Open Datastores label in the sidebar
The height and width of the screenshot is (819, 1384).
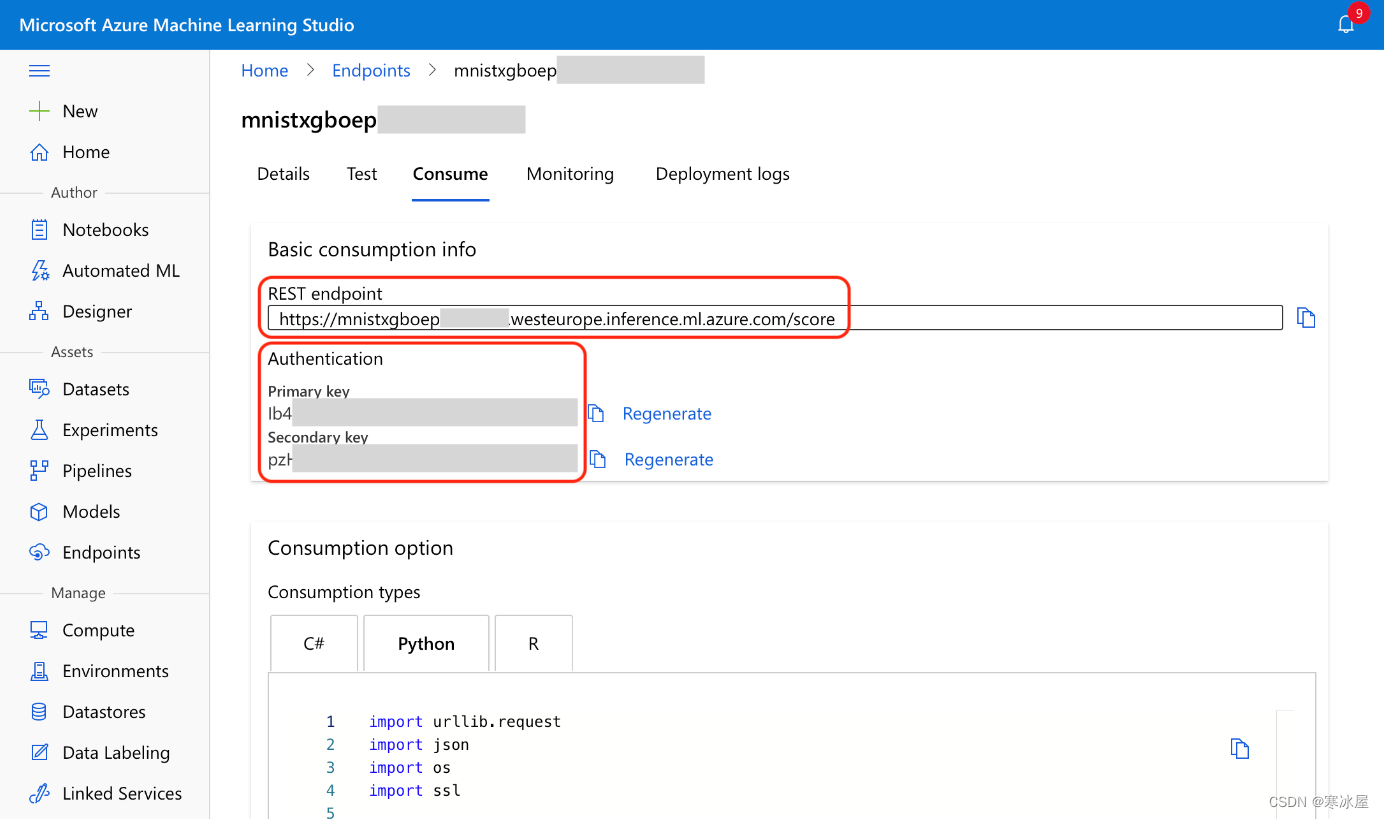point(104,712)
